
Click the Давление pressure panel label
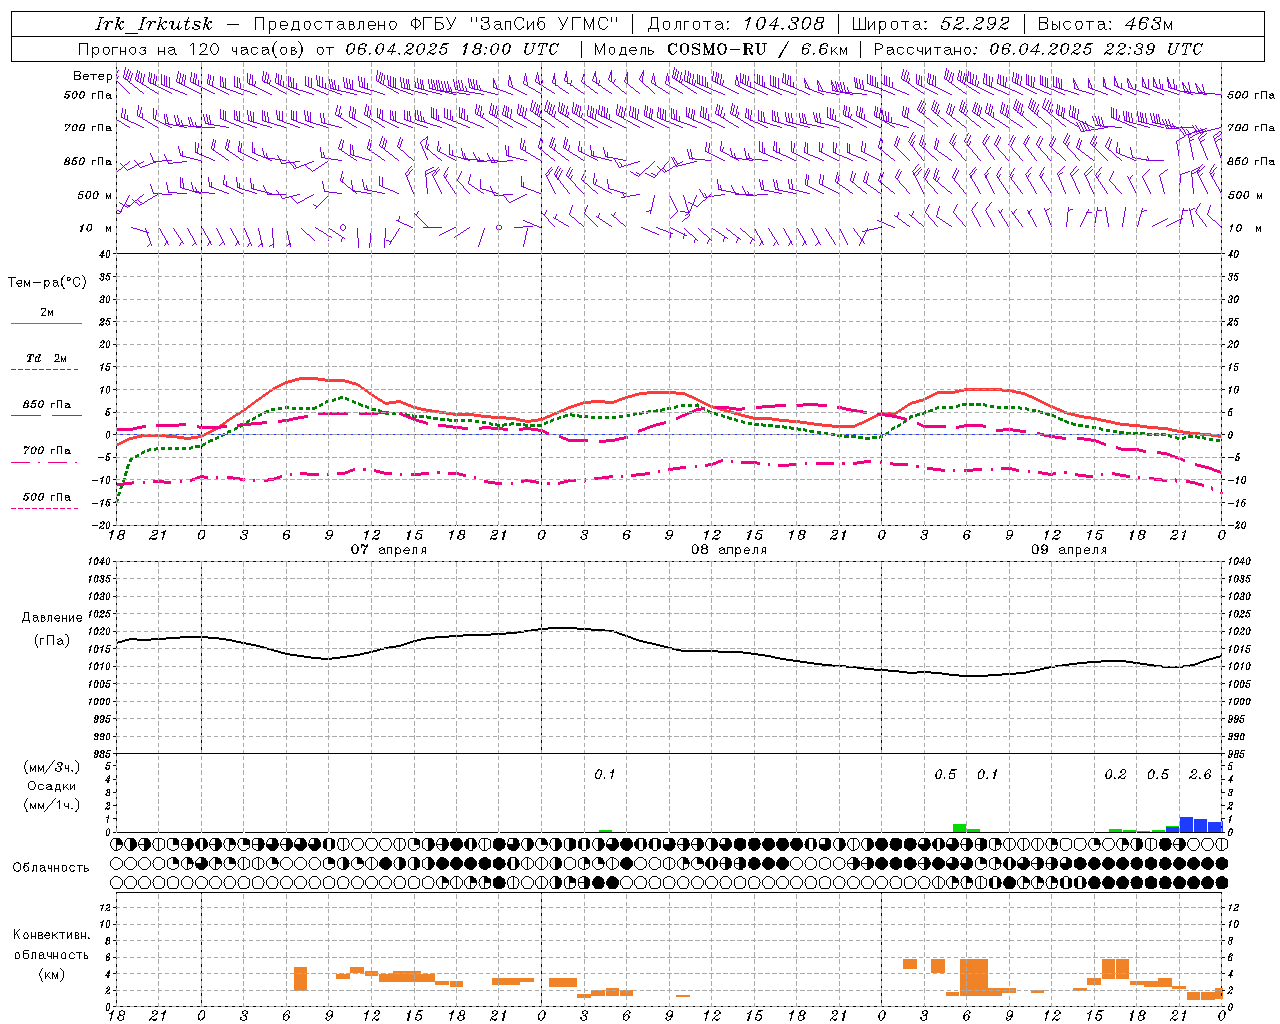52,617
